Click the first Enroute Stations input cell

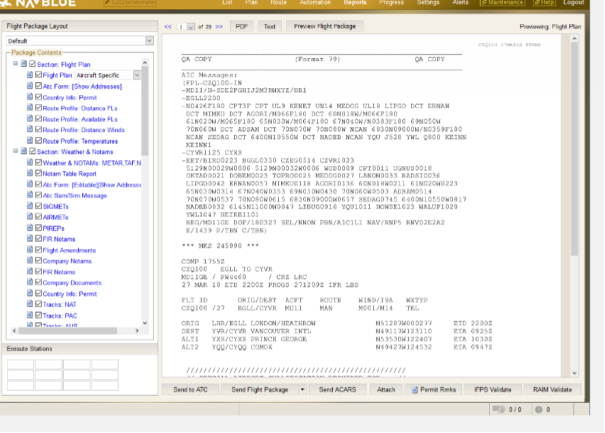click(x=20, y=364)
